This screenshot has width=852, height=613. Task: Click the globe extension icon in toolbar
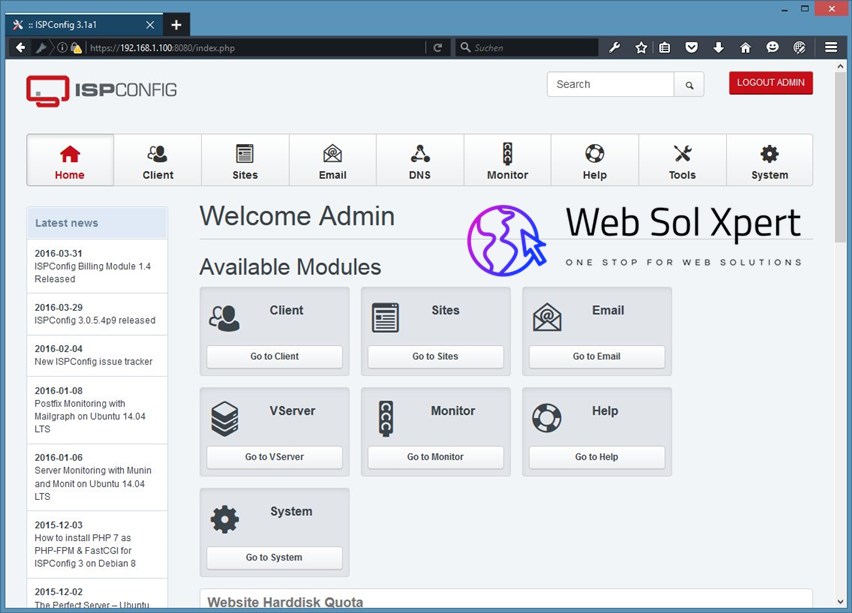coord(799,48)
